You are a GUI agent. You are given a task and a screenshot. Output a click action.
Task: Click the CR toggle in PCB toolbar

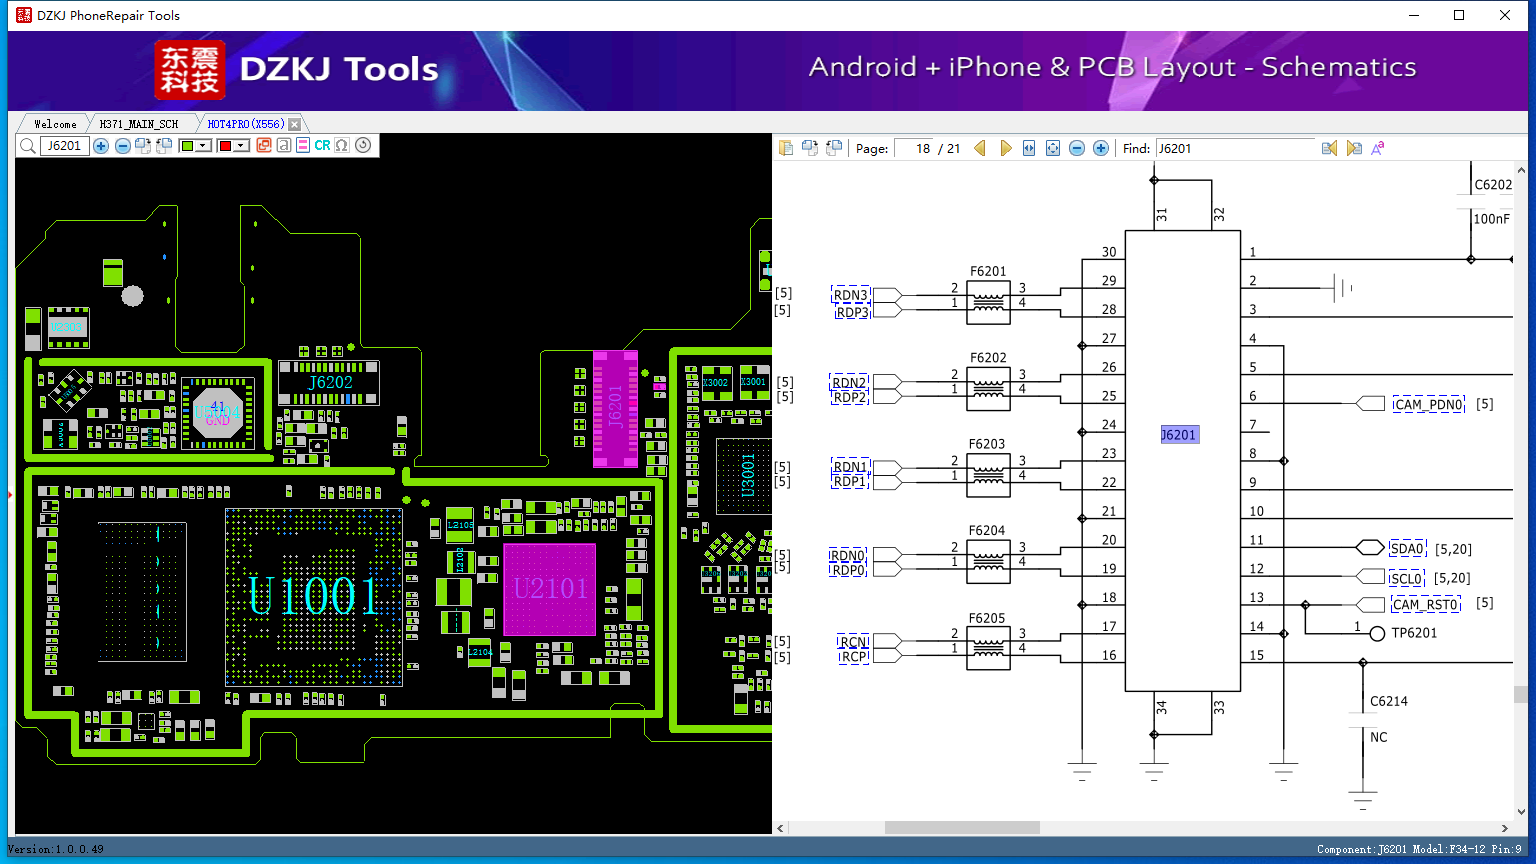pyautogui.click(x=322, y=146)
